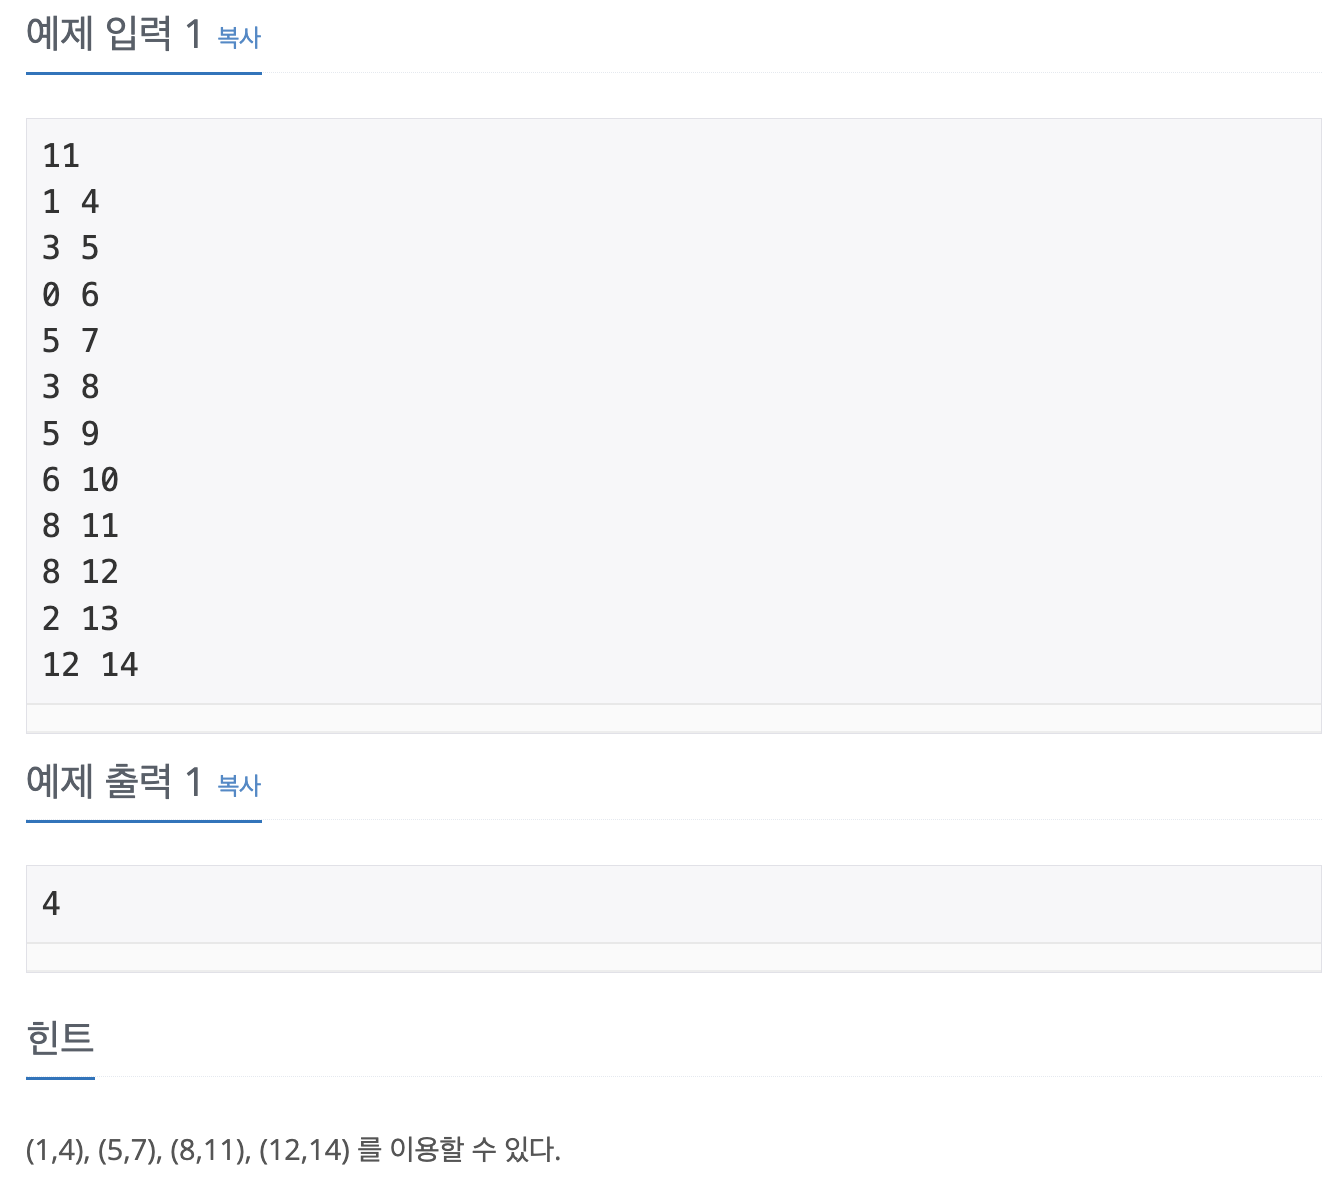The width and height of the screenshot is (1336, 1186).
Task: Click the underline below 예제 입력 1
Action: pyautogui.click(x=143, y=71)
